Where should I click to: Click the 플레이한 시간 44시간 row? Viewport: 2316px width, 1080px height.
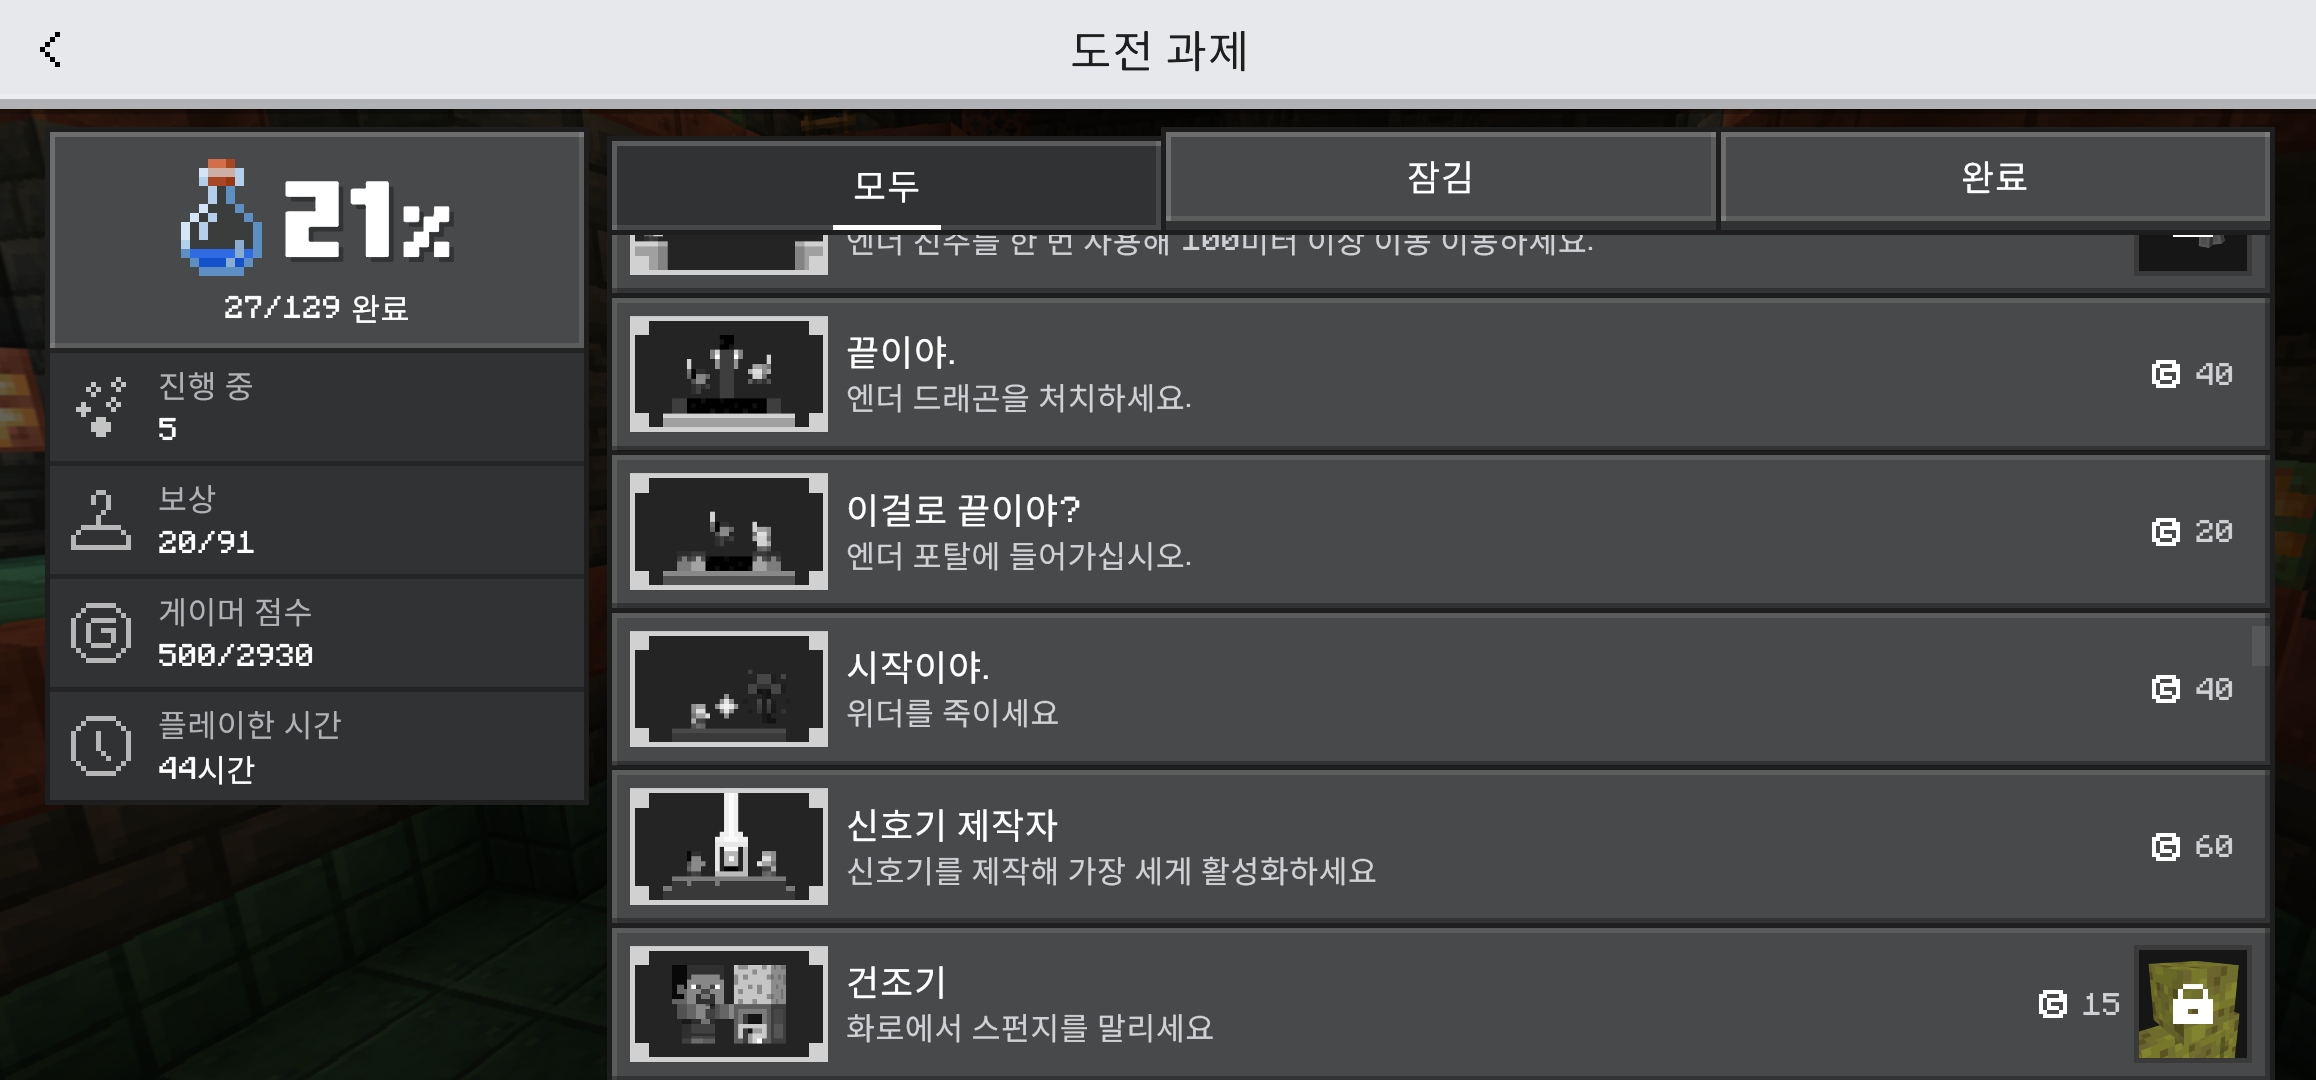pos(317,746)
